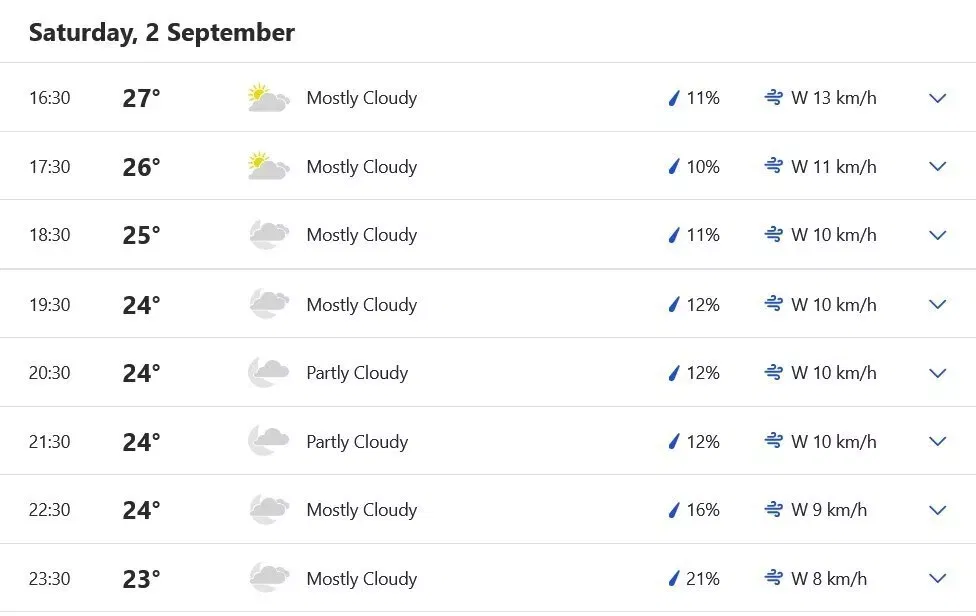Image resolution: width=976 pixels, height=616 pixels.
Task: Expand details for the 18:30 hour
Action: (937, 235)
